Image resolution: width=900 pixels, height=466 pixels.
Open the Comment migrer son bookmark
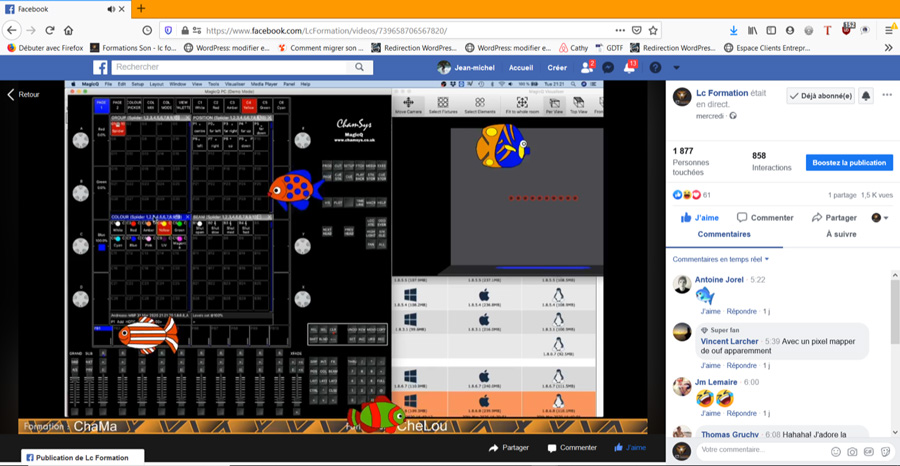(x=321, y=48)
